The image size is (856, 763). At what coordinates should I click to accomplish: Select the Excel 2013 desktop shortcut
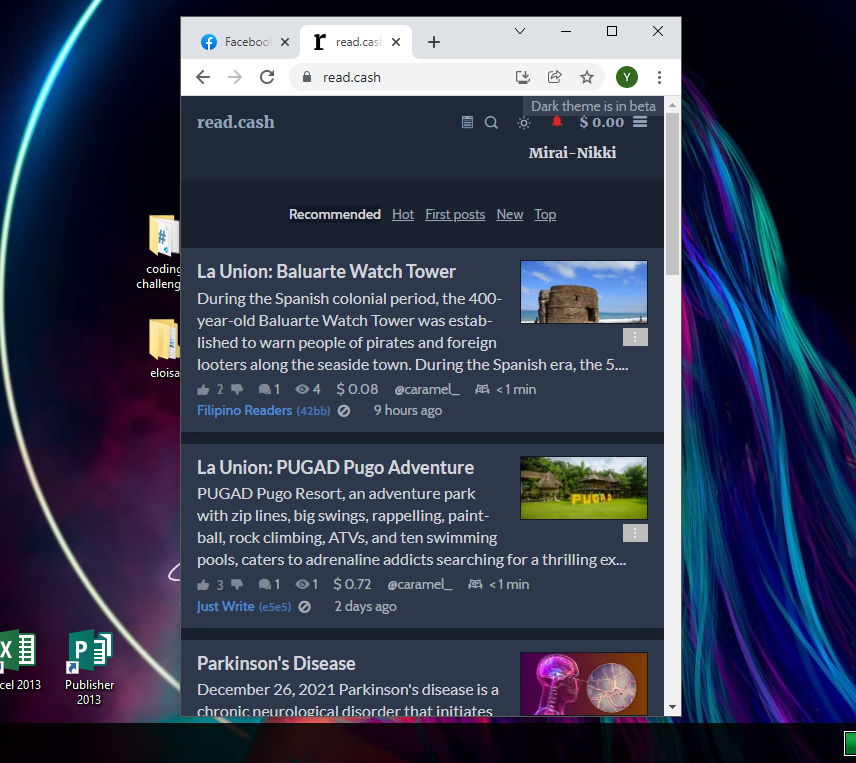click(x=19, y=660)
